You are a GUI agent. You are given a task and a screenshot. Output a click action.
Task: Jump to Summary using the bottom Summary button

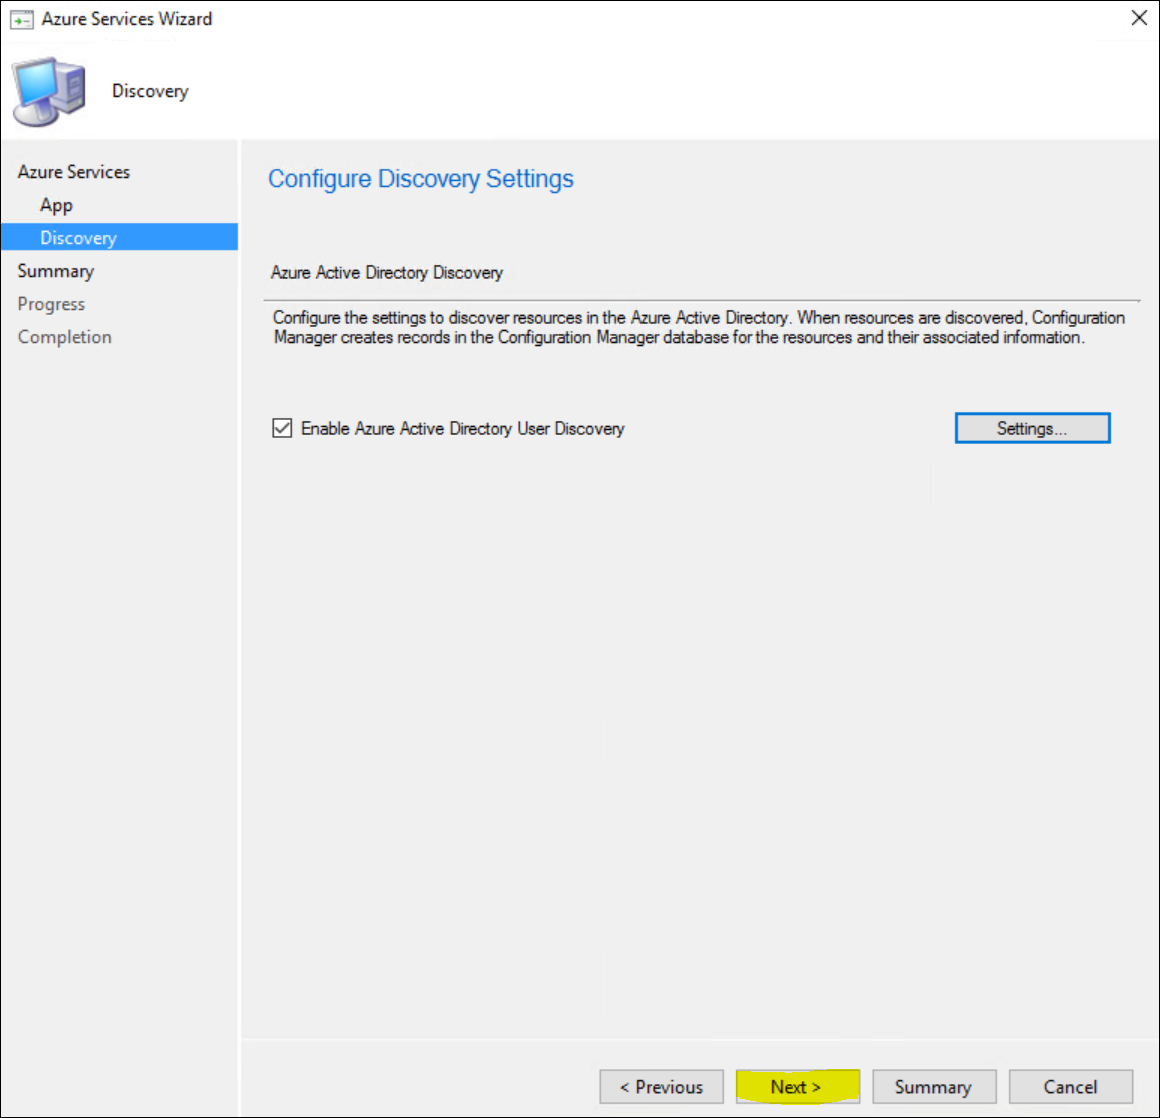(x=934, y=1087)
